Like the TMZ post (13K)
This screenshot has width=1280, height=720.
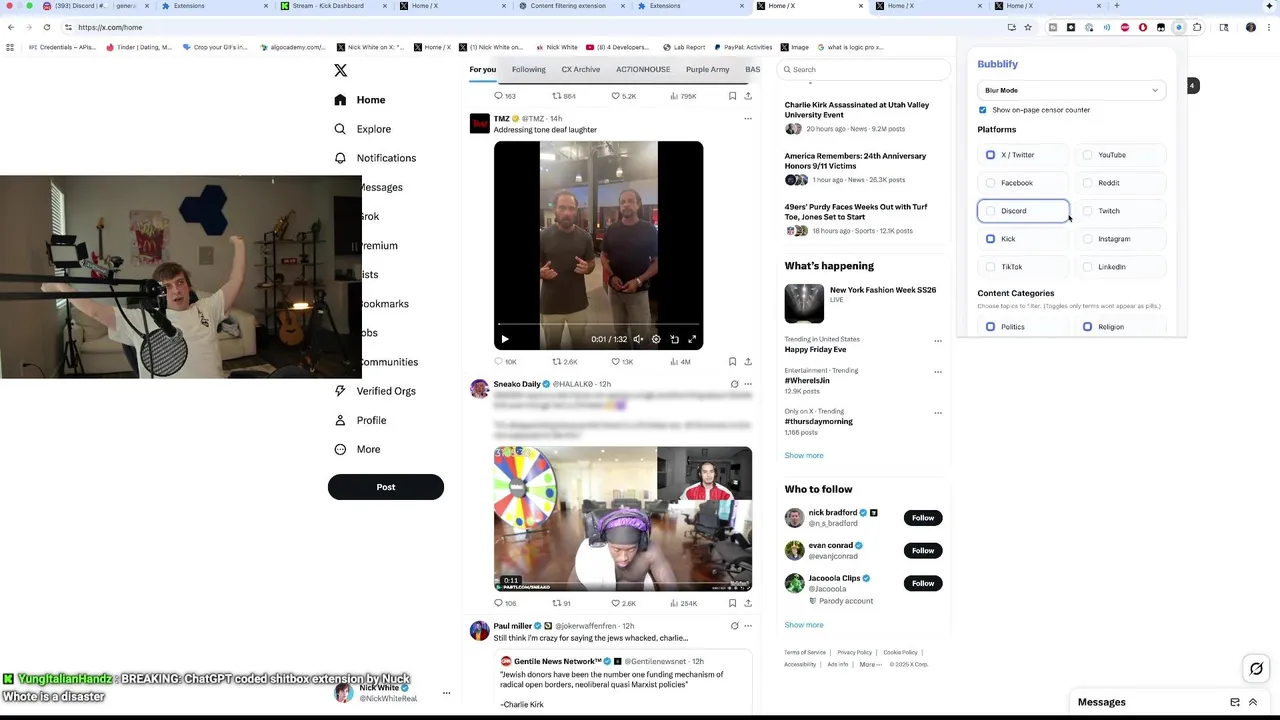(622, 362)
